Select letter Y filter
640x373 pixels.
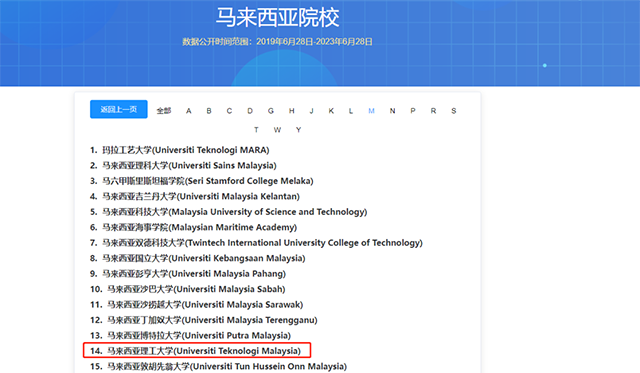pyautogui.click(x=298, y=130)
